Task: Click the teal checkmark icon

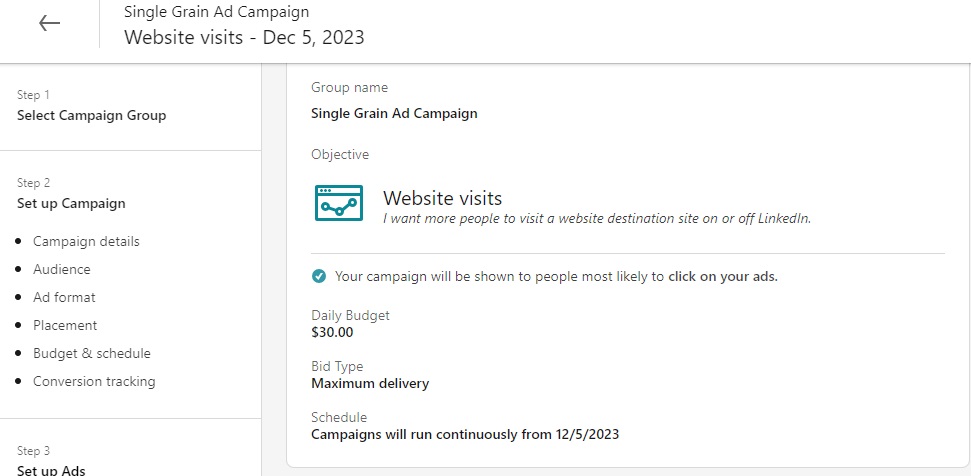Action: click(x=319, y=276)
